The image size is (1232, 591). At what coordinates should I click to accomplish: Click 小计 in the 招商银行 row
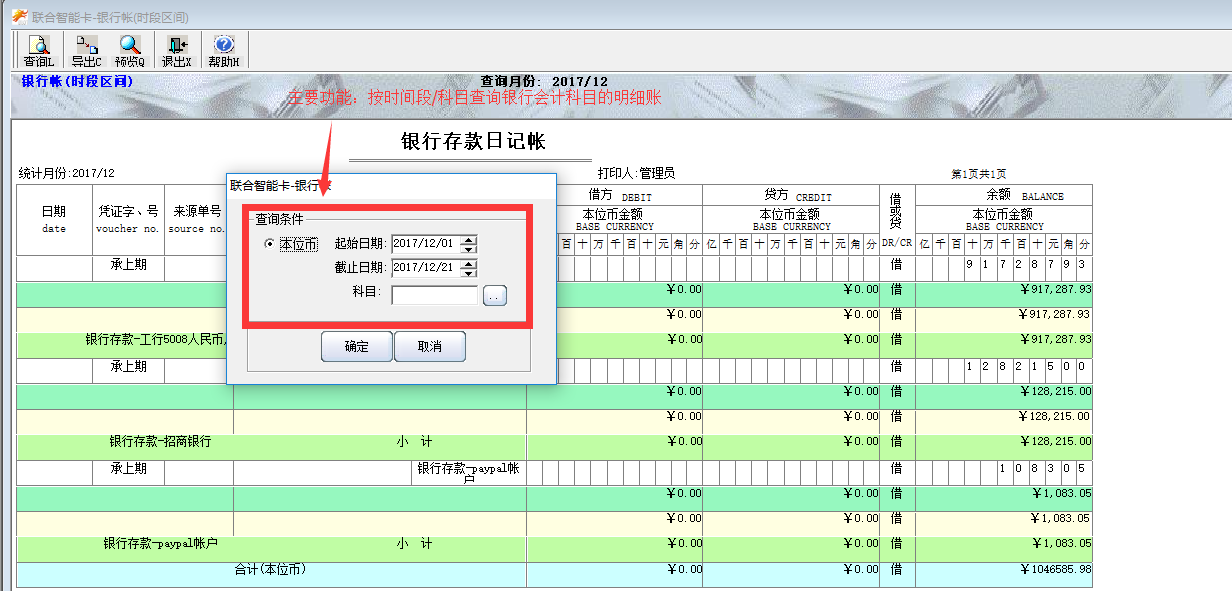pyautogui.click(x=414, y=441)
